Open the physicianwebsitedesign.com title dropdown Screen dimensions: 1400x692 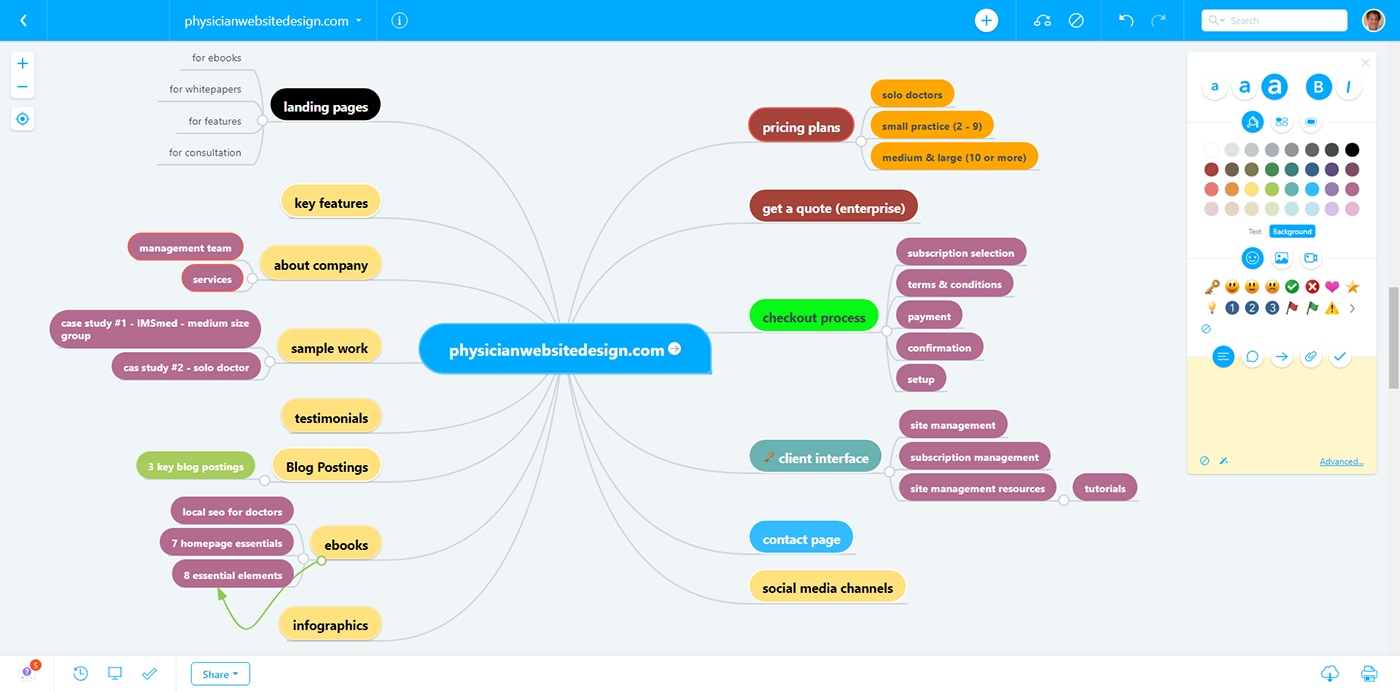point(273,20)
